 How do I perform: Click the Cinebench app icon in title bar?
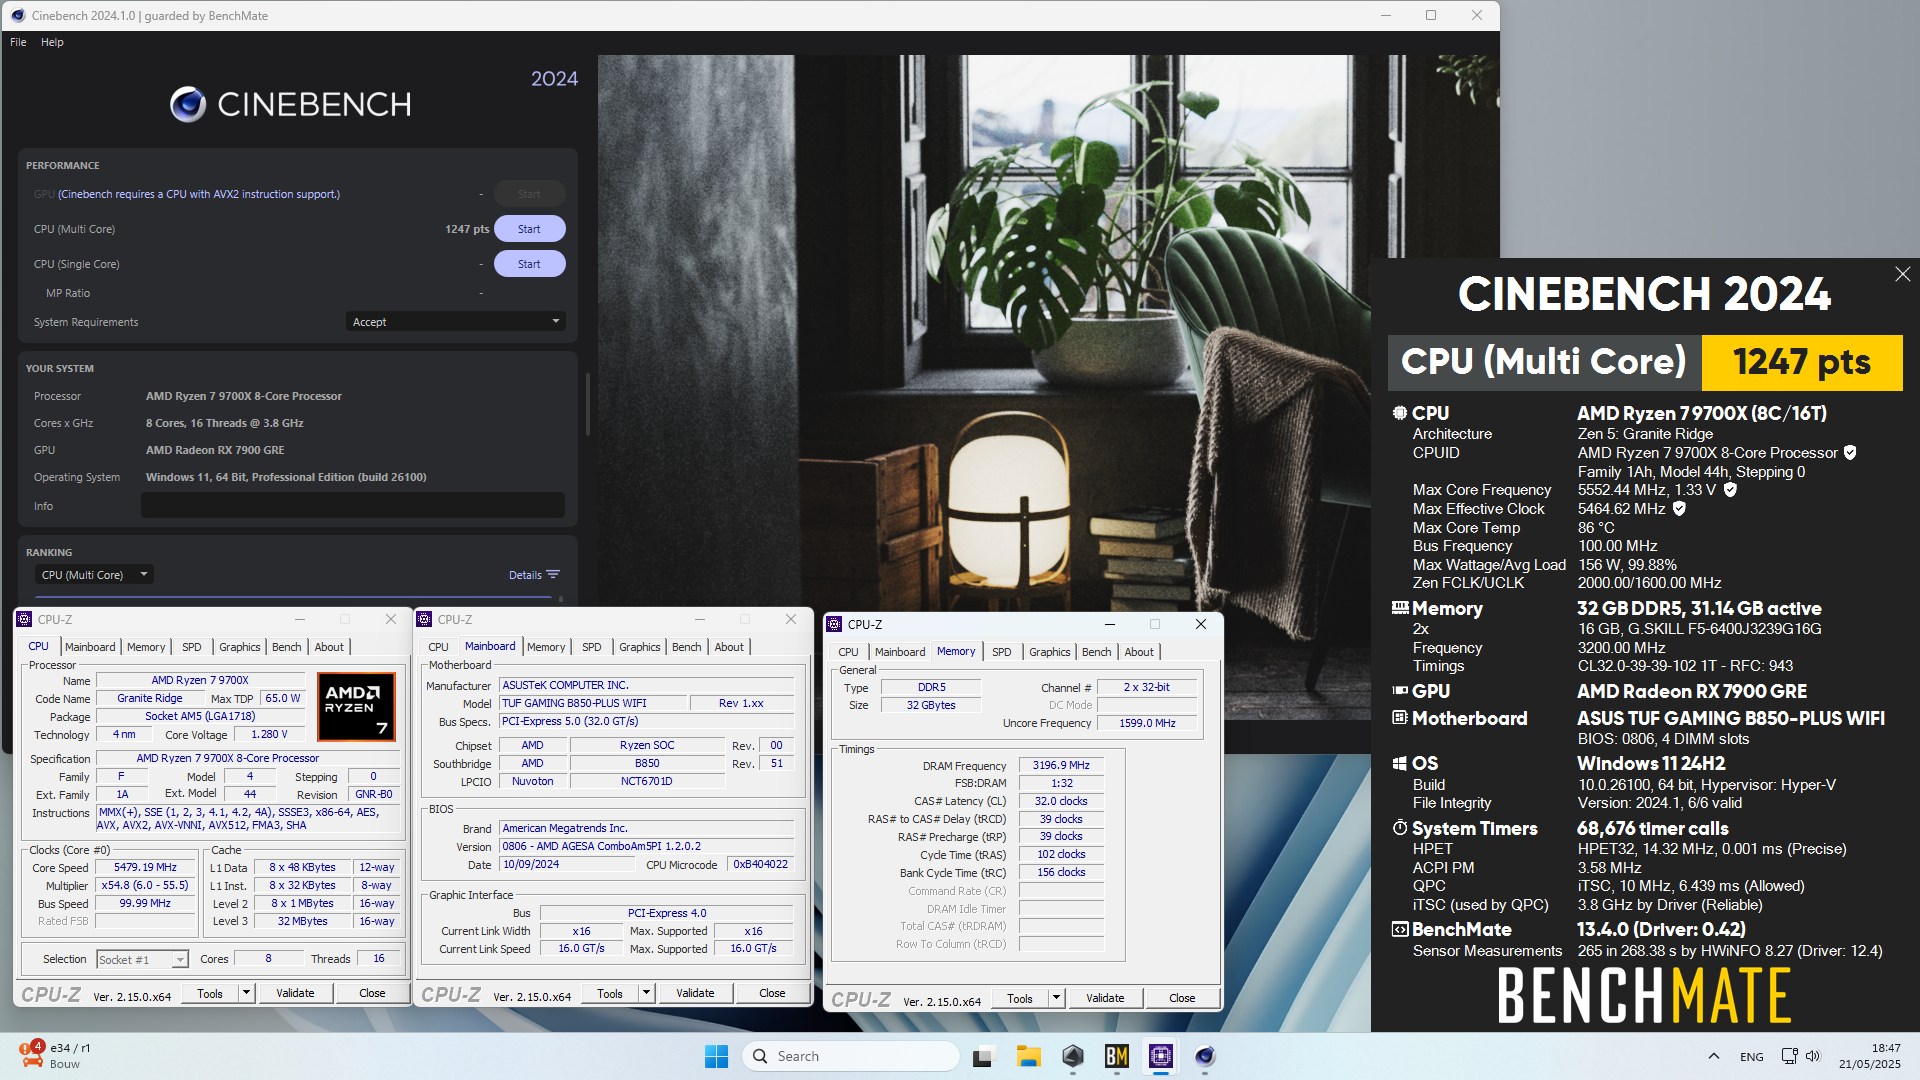18,15
